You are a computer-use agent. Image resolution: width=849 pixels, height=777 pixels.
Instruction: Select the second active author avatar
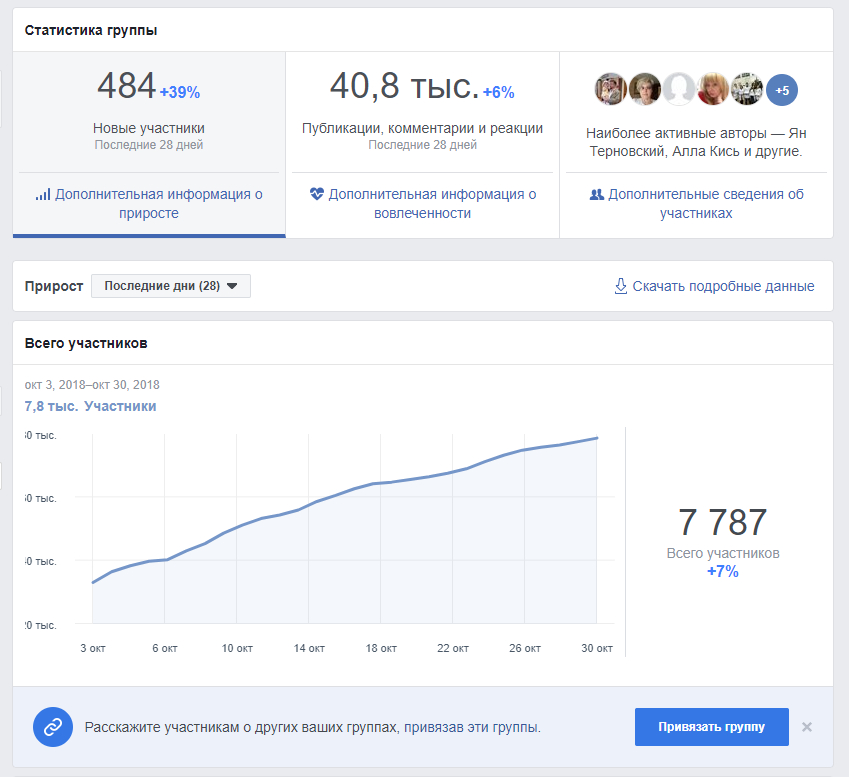645,89
